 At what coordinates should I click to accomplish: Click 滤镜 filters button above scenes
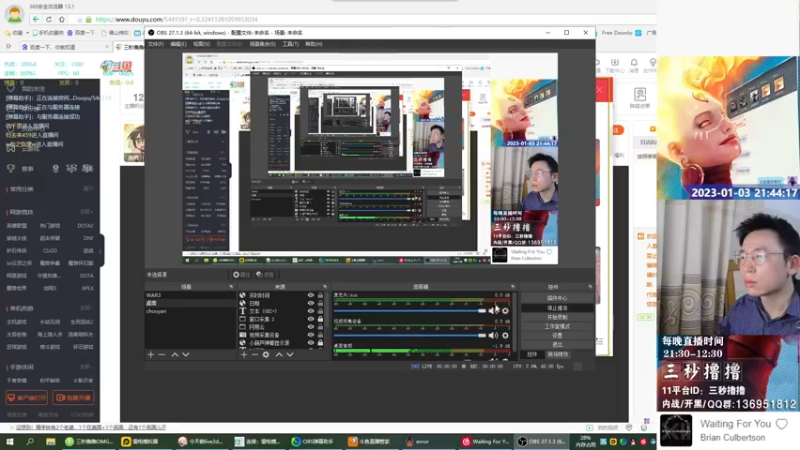pos(265,274)
